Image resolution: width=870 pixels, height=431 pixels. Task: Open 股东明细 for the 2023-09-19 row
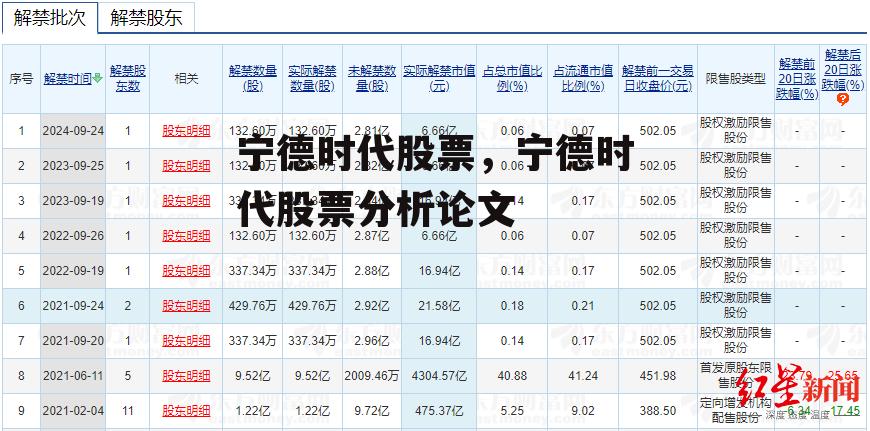(186, 201)
